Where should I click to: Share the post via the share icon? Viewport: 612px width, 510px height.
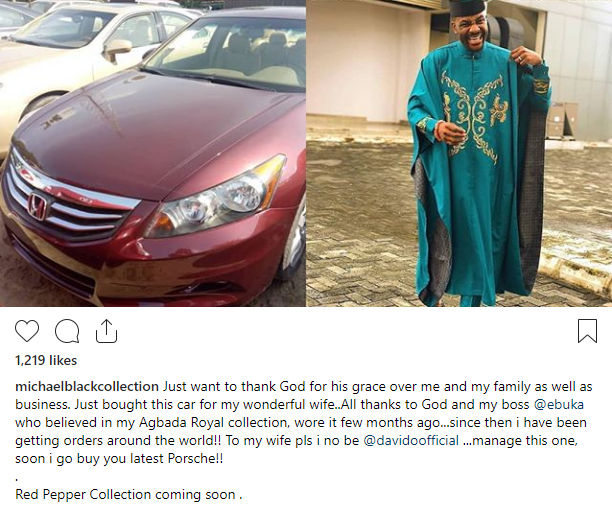coord(106,331)
